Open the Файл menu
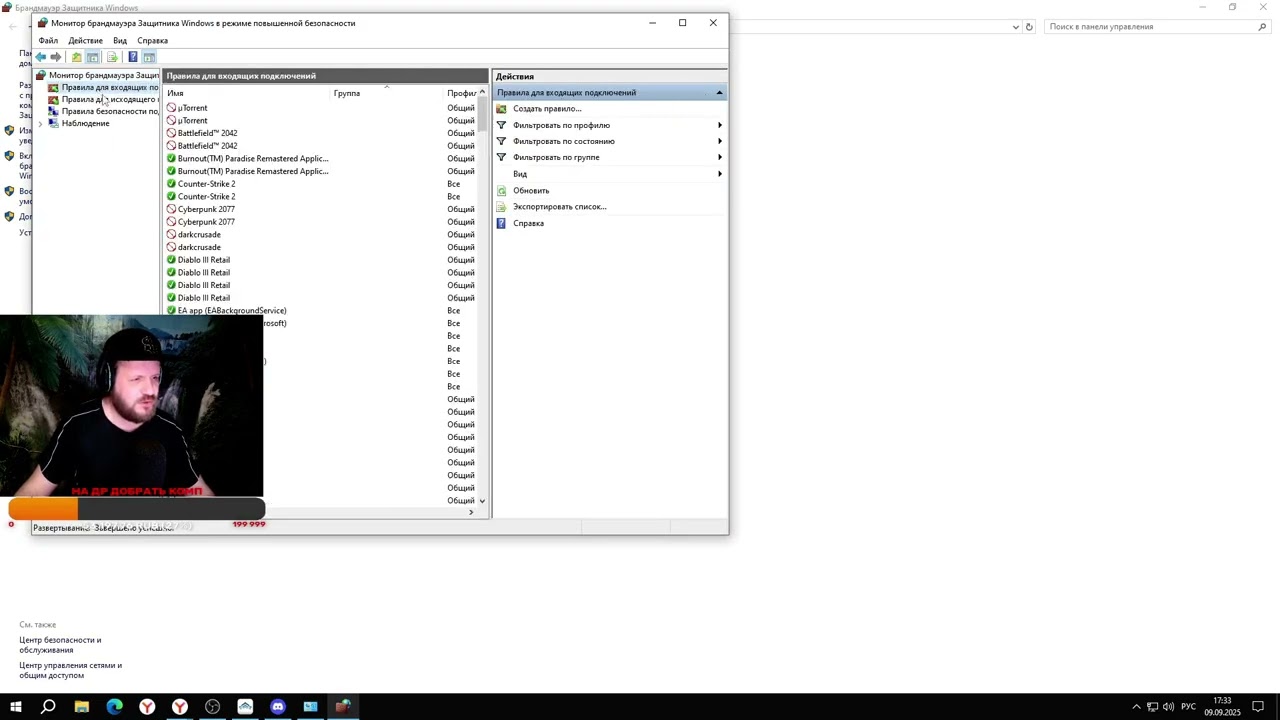This screenshot has height=720, width=1280. (48, 41)
